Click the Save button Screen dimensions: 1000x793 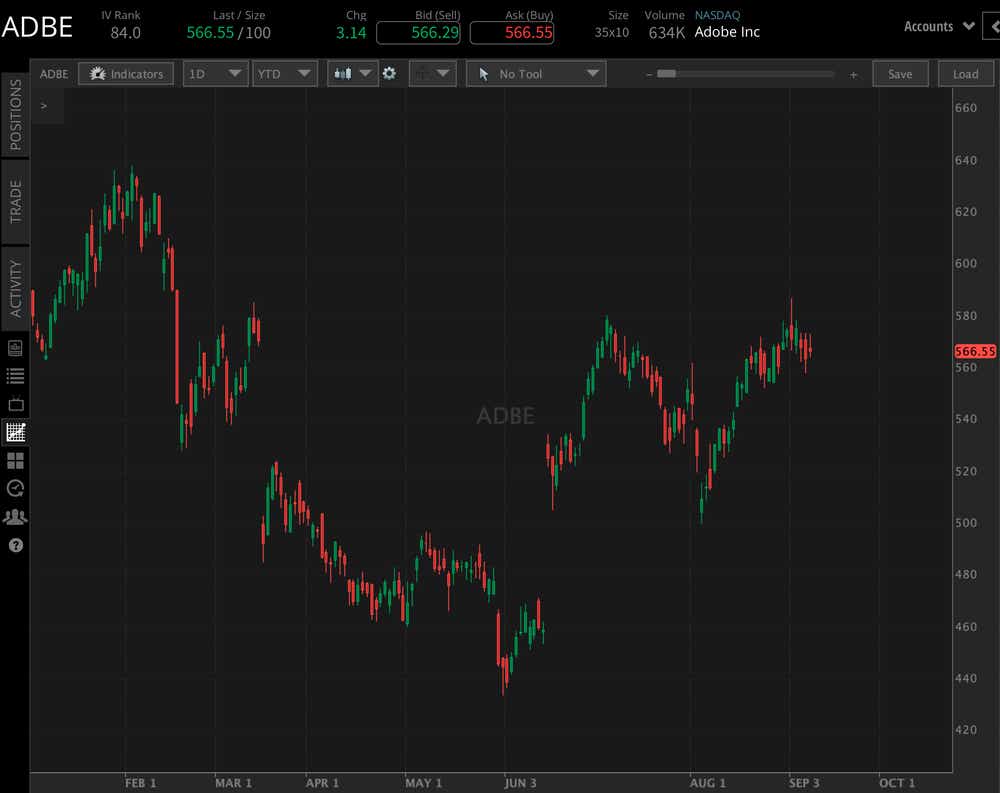(900, 73)
